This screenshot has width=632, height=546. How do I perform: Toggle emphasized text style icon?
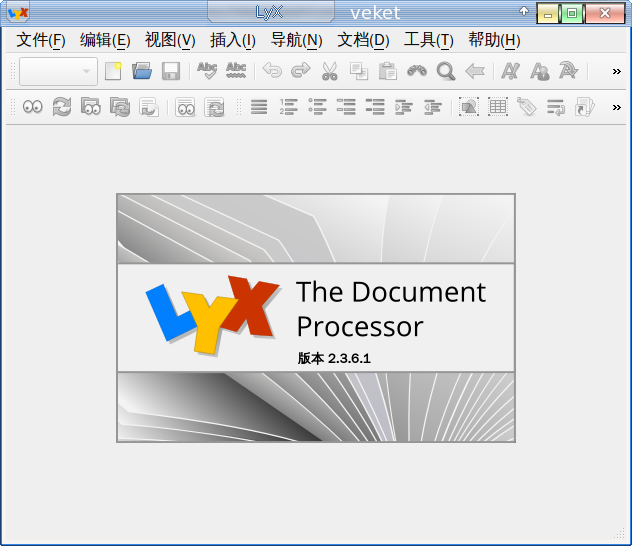coord(510,71)
